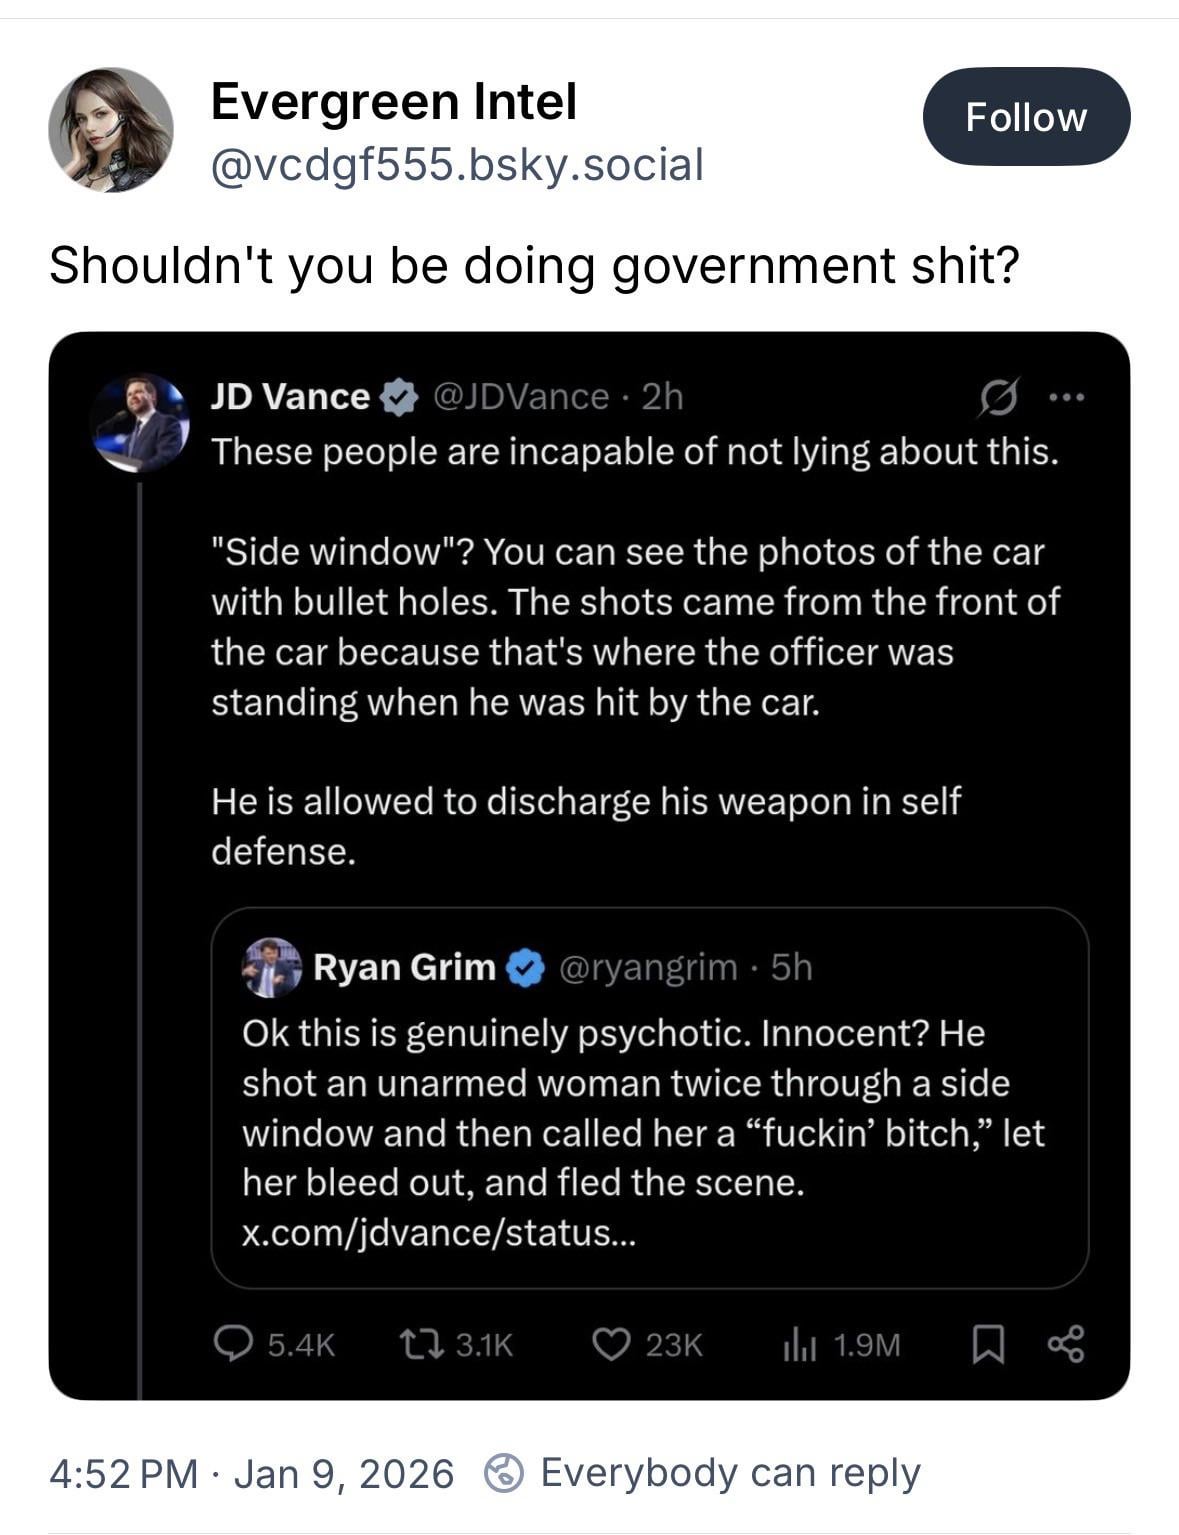Open the views analytics bar icon
The width and height of the screenshot is (1179, 1535).
pyautogui.click(x=800, y=1344)
